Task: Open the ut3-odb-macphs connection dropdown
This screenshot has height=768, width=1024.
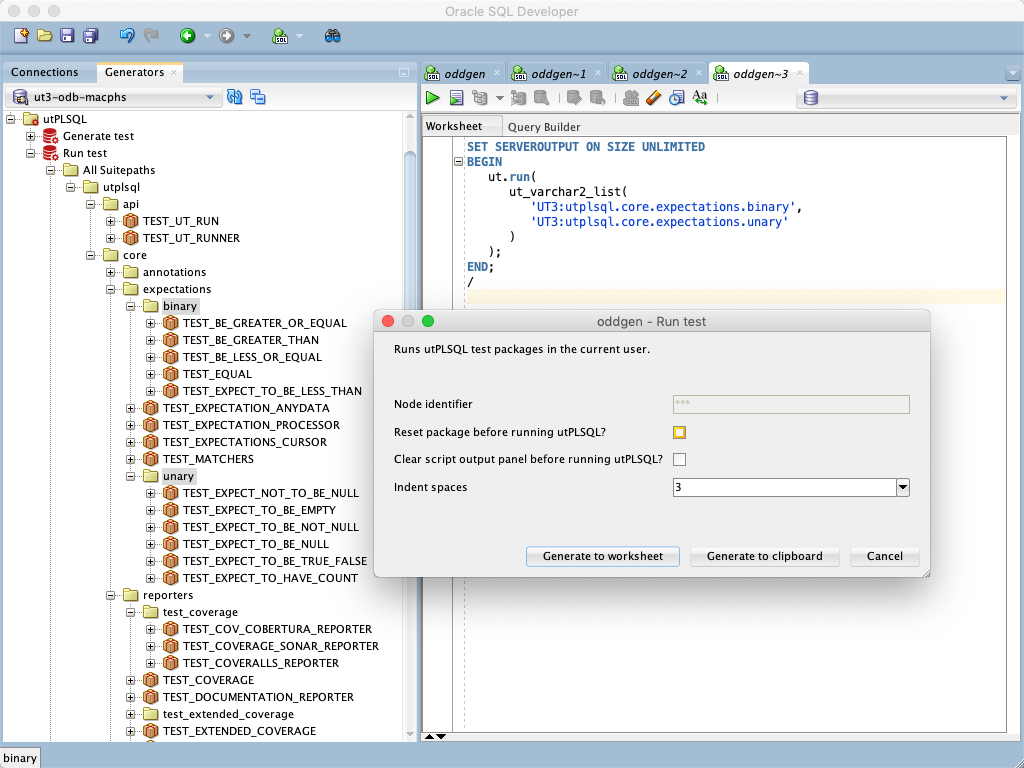Action: tap(210, 97)
